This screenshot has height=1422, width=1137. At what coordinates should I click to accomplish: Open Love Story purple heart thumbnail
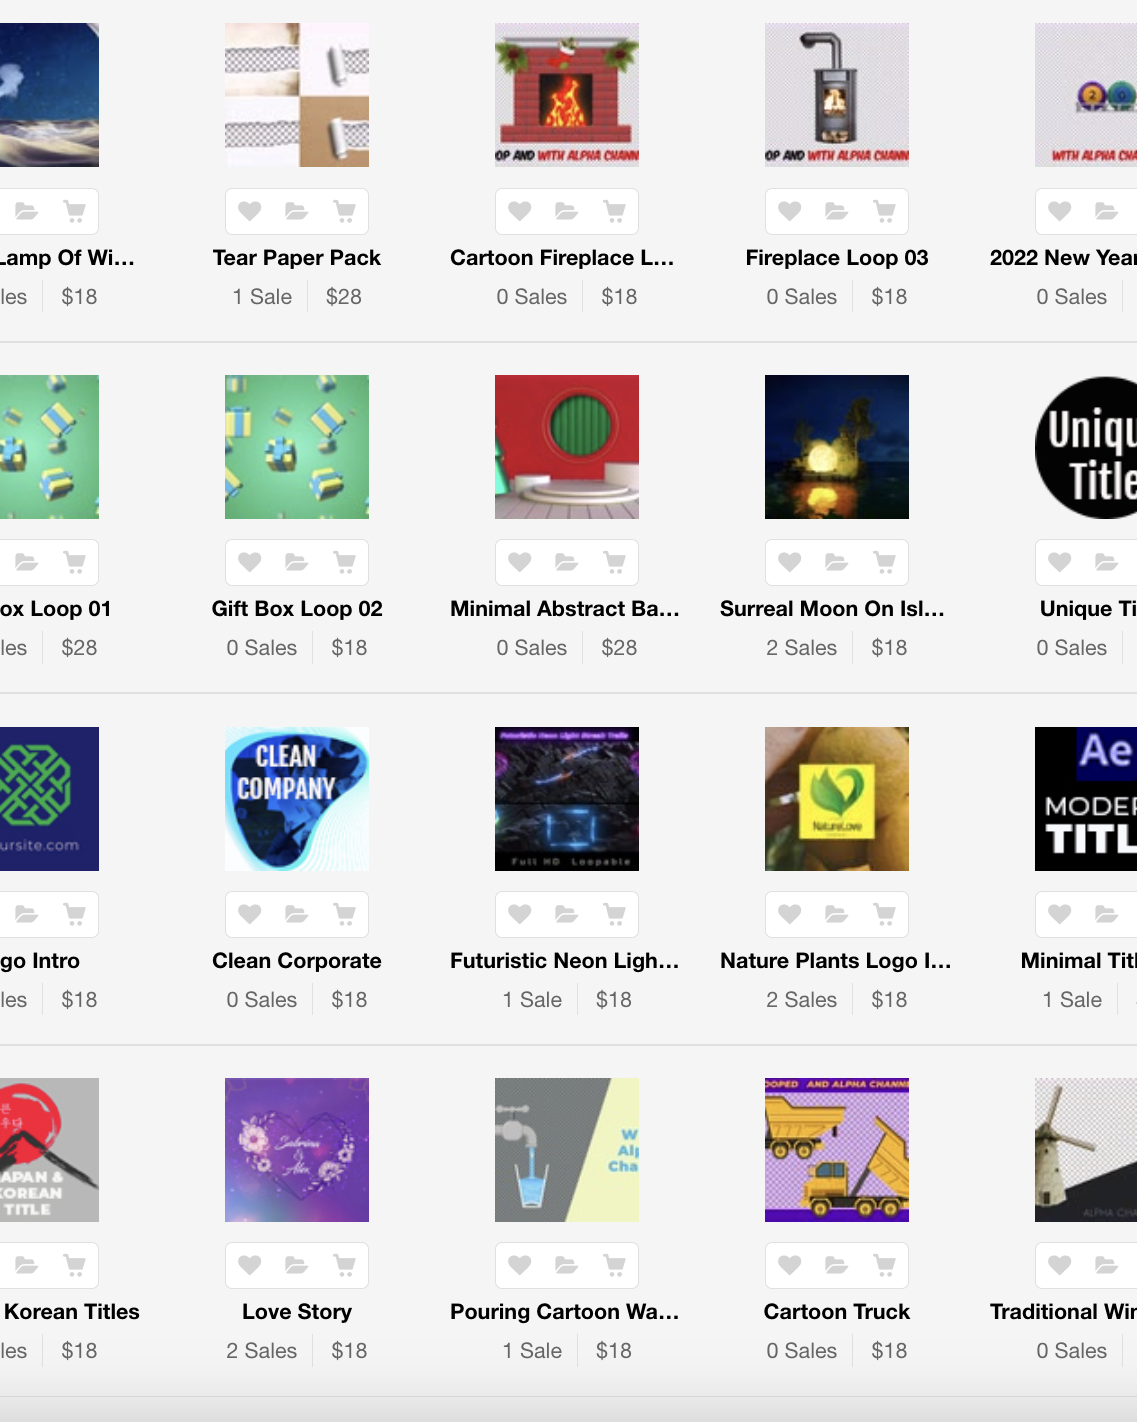(297, 1150)
